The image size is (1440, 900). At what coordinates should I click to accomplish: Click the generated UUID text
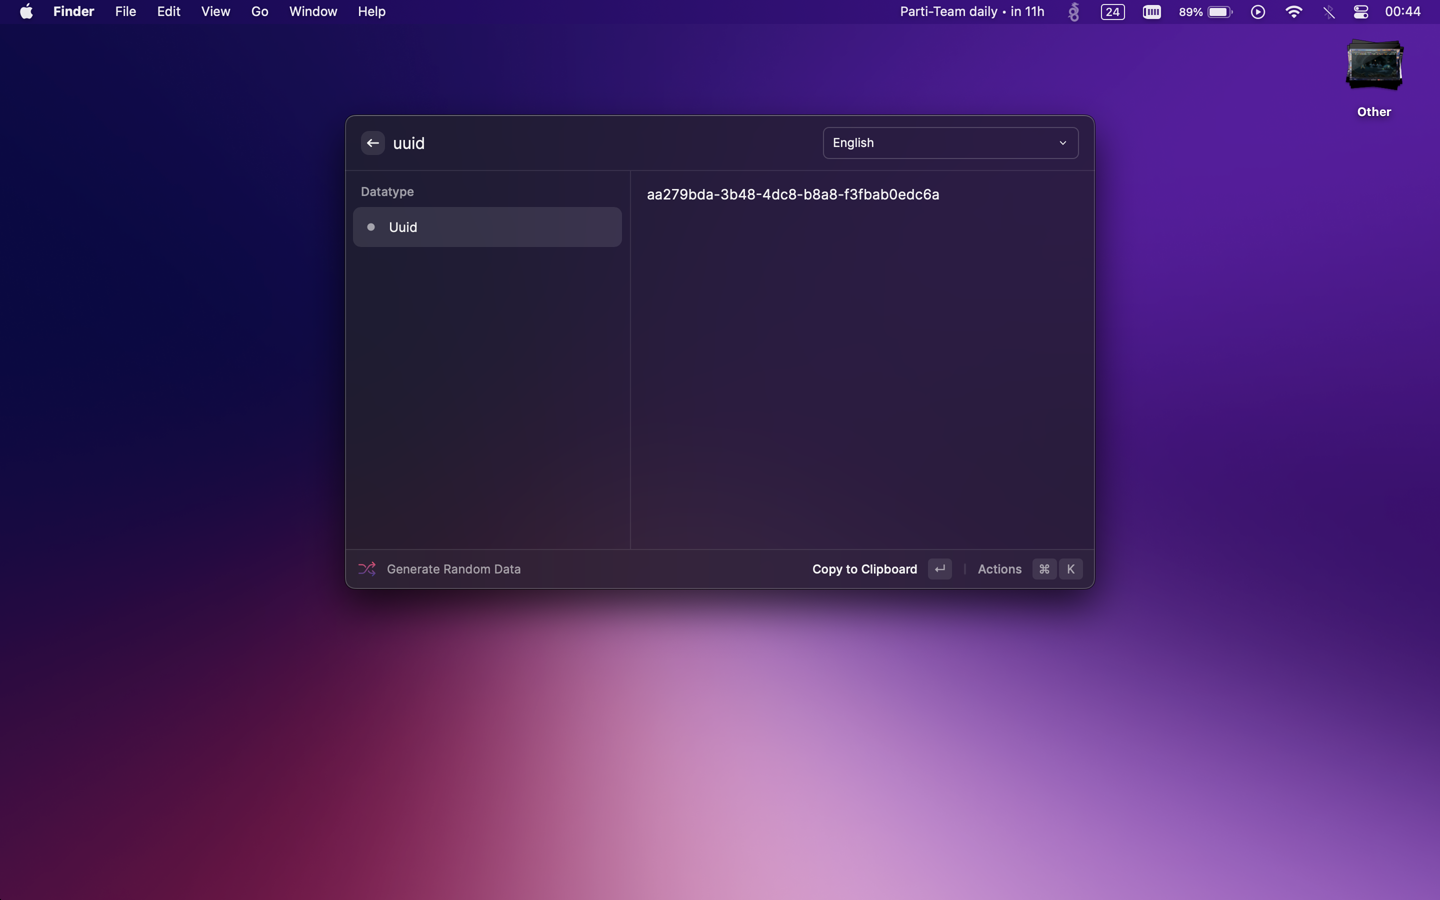pyautogui.click(x=792, y=195)
